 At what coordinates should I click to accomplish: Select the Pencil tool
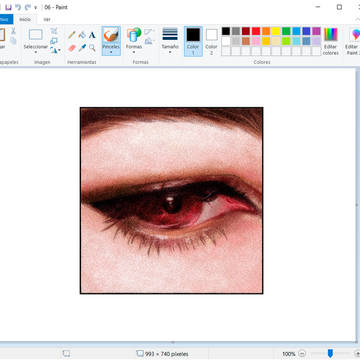pos(72,35)
